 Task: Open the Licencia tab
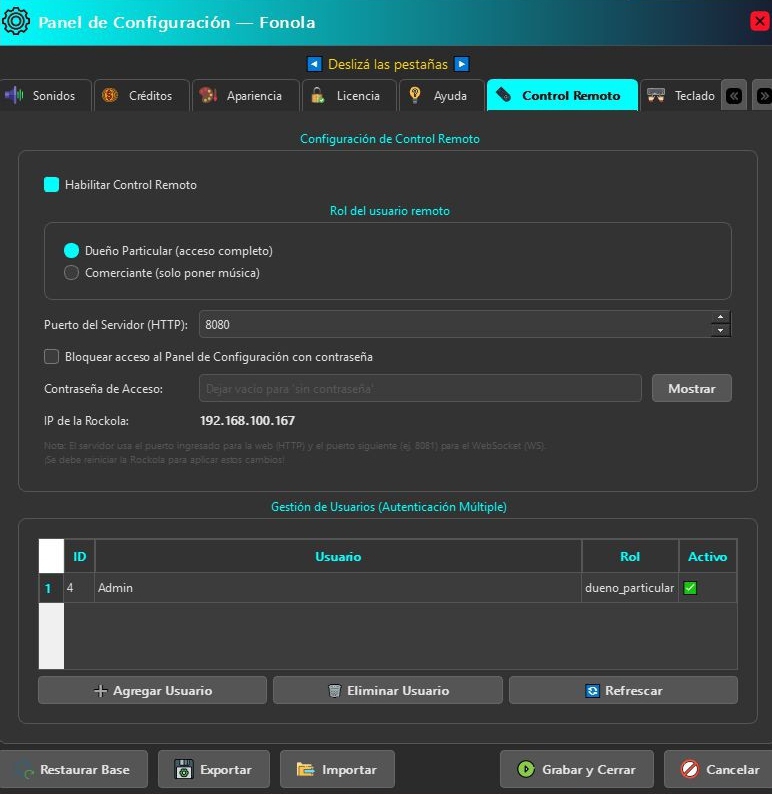(x=349, y=95)
